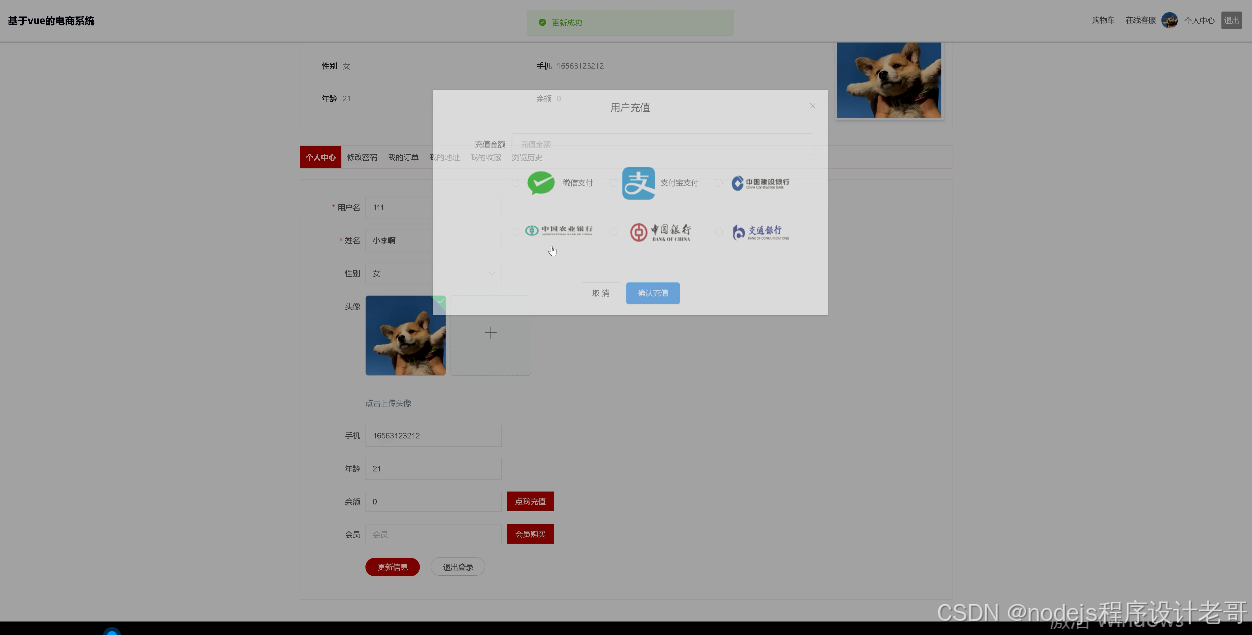Click the 姓名 input field
Viewport: 1252px width, 635px height.
click(x=433, y=240)
